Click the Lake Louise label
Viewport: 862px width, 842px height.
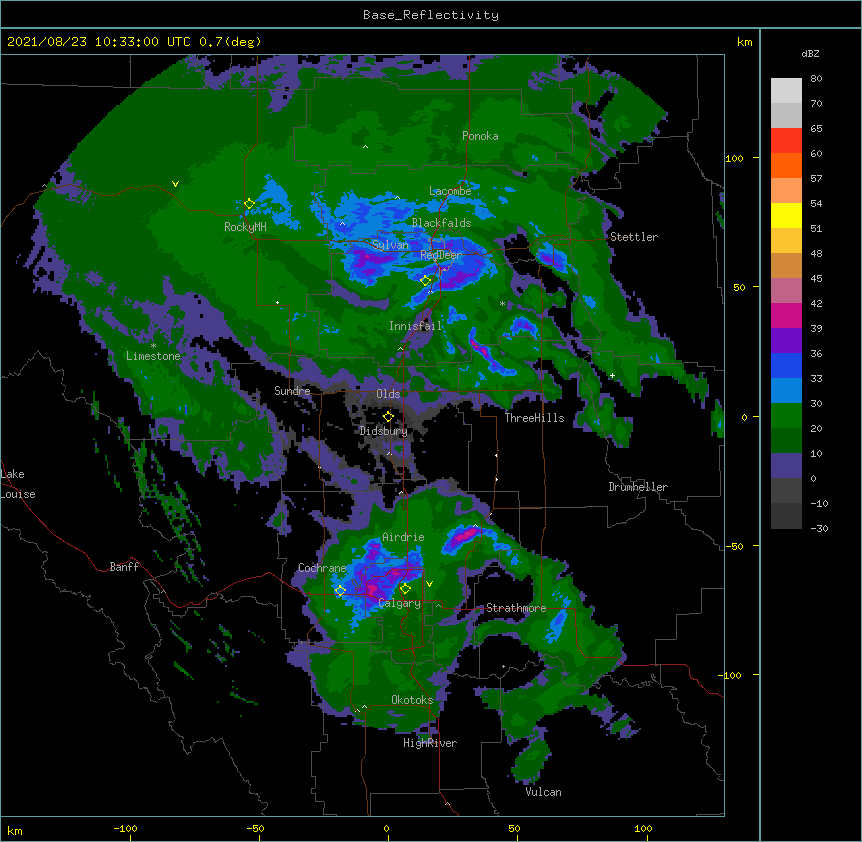click(x=18, y=484)
